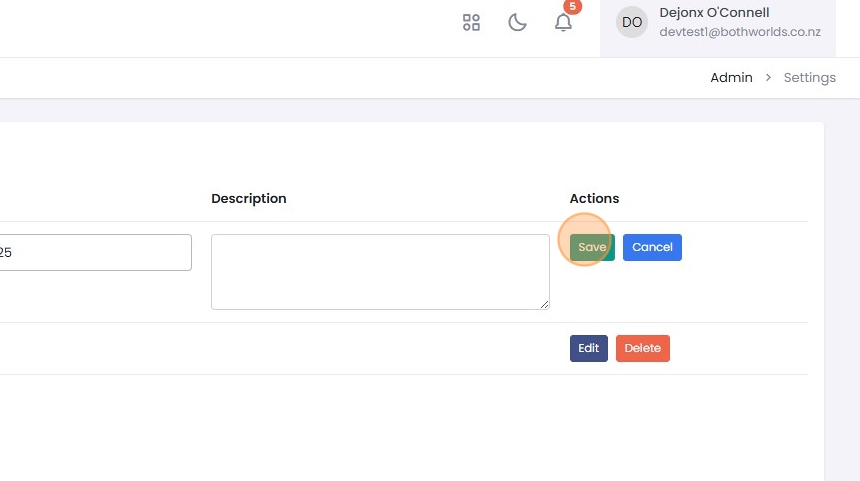Click the red notification count badge

pos(572,7)
